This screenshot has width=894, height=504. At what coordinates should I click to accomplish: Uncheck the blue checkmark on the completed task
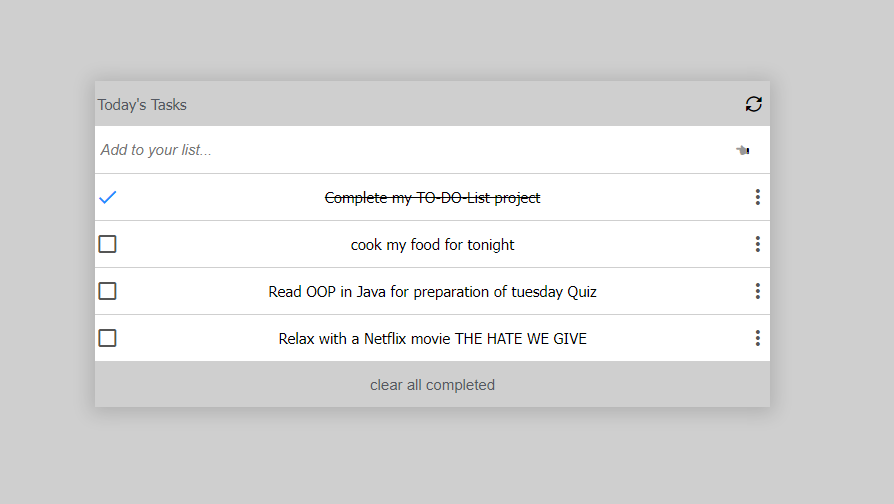coord(107,197)
